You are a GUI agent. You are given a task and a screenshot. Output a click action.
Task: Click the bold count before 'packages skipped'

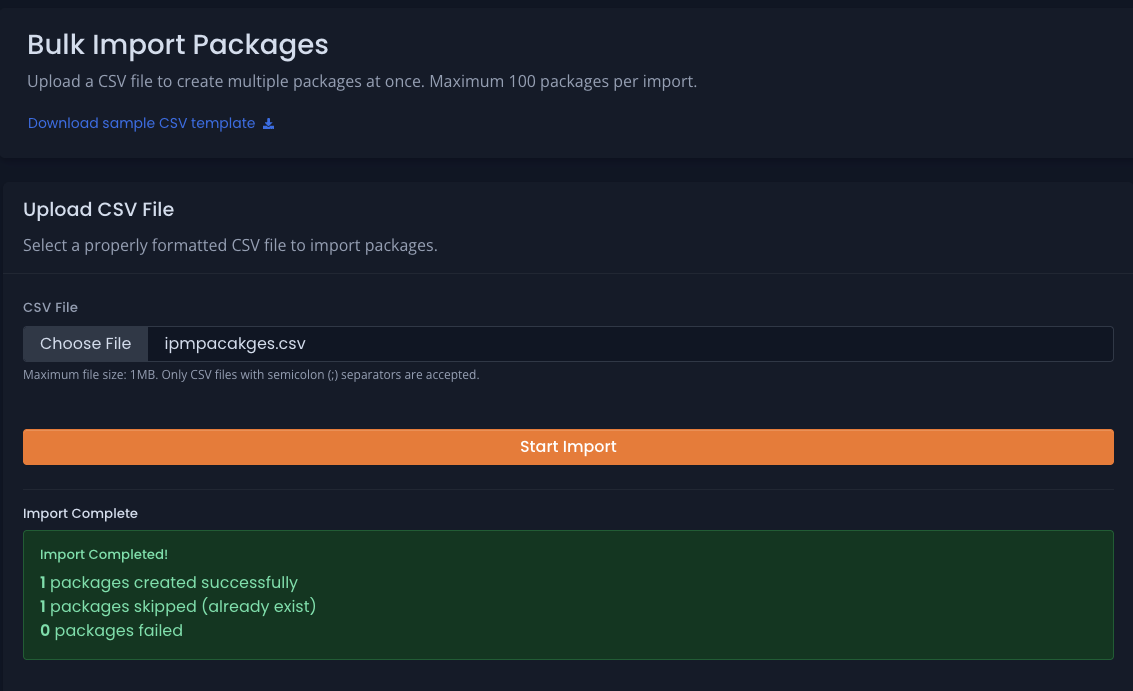click(x=43, y=606)
